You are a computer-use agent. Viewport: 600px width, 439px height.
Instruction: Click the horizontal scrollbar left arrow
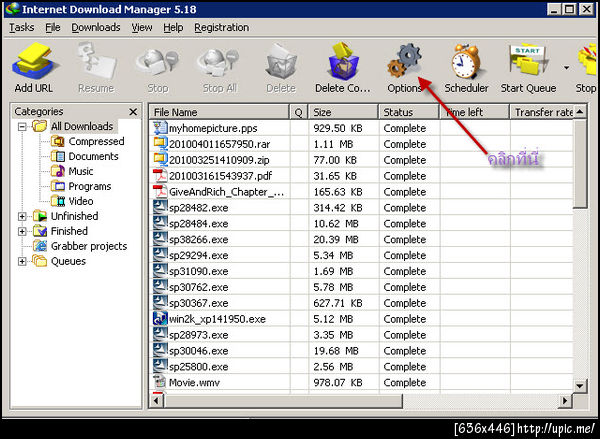click(156, 401)
